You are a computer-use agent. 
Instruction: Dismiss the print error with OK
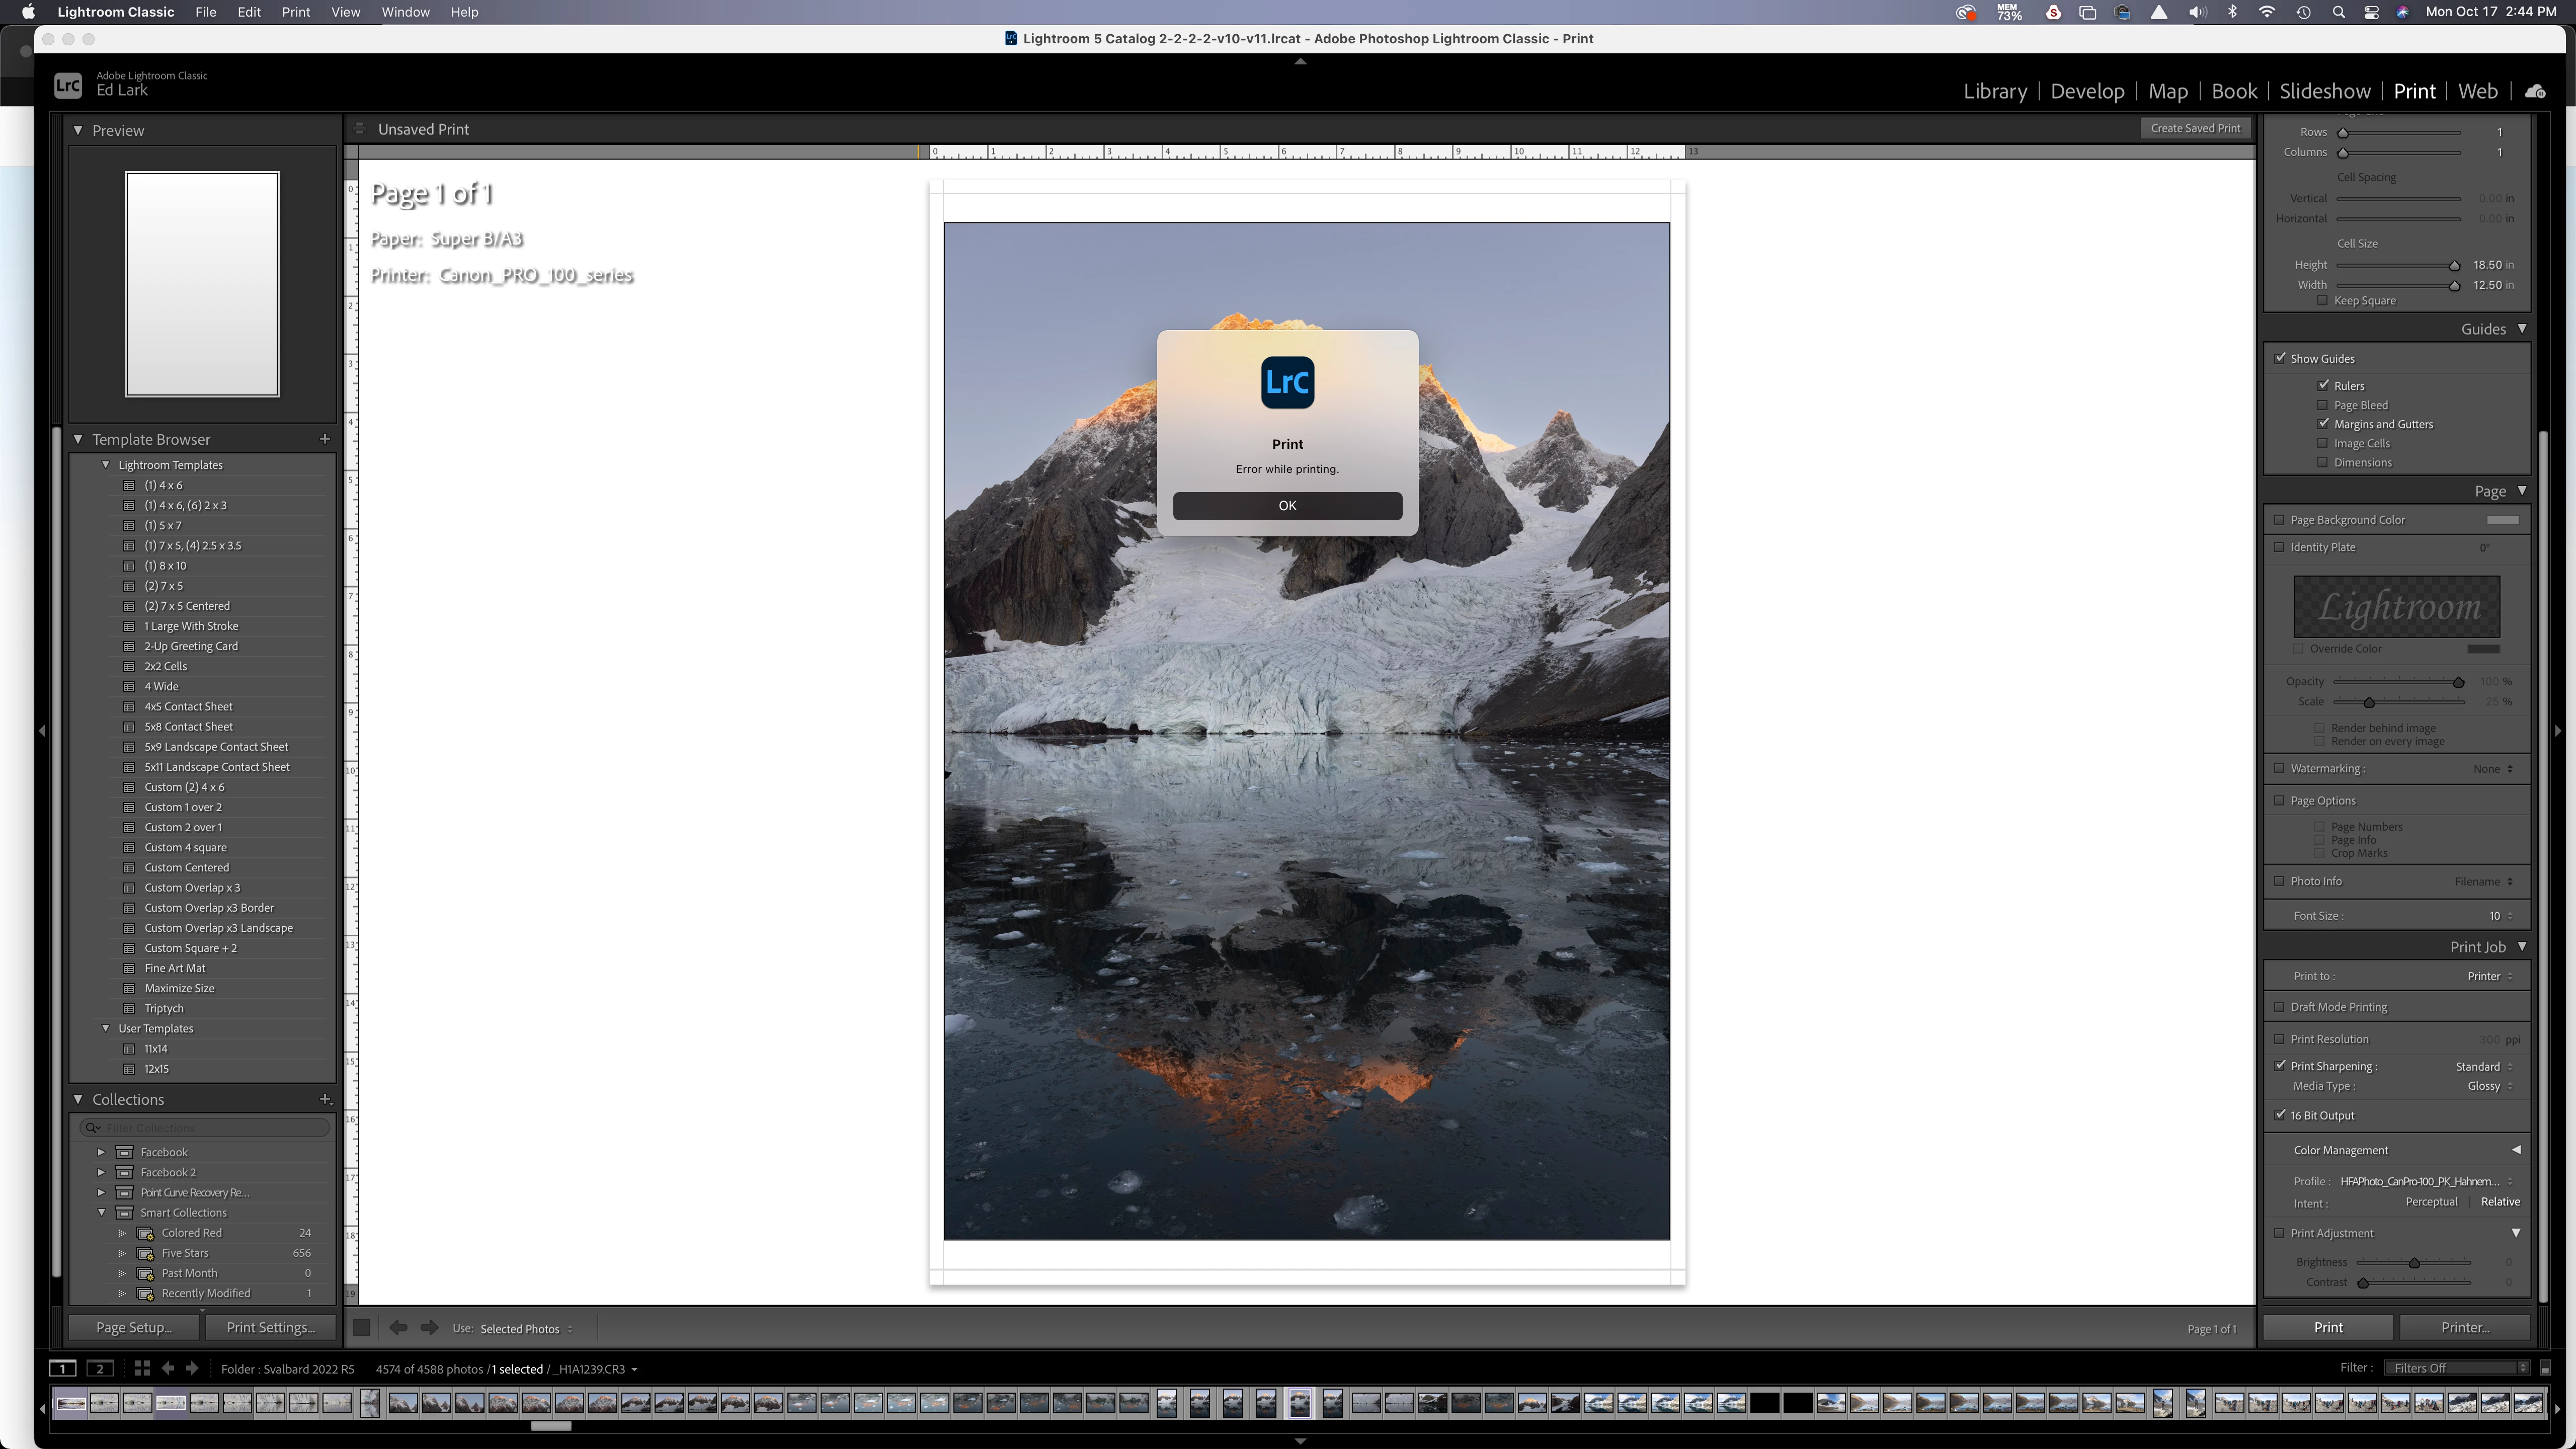click(1287, 505)
